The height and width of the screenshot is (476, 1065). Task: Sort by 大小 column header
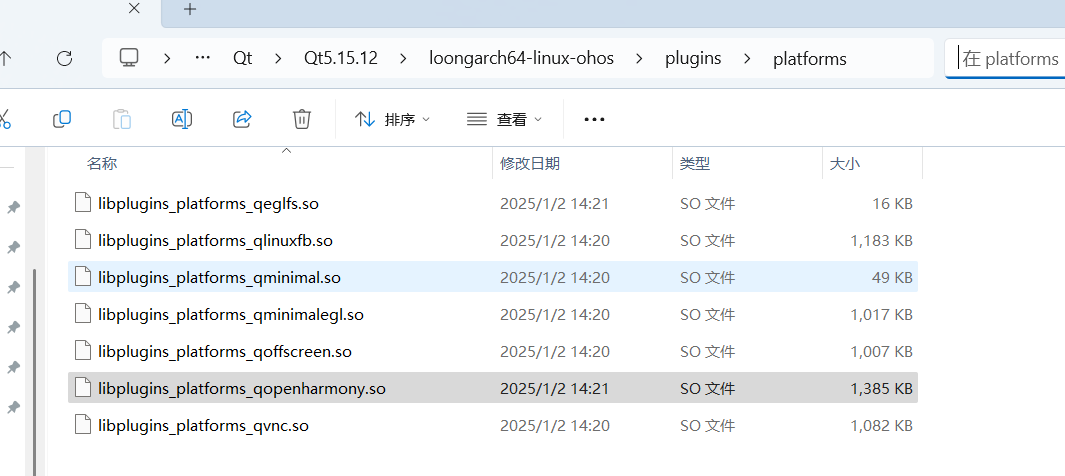pyautogui.click(x=843, y=163)
